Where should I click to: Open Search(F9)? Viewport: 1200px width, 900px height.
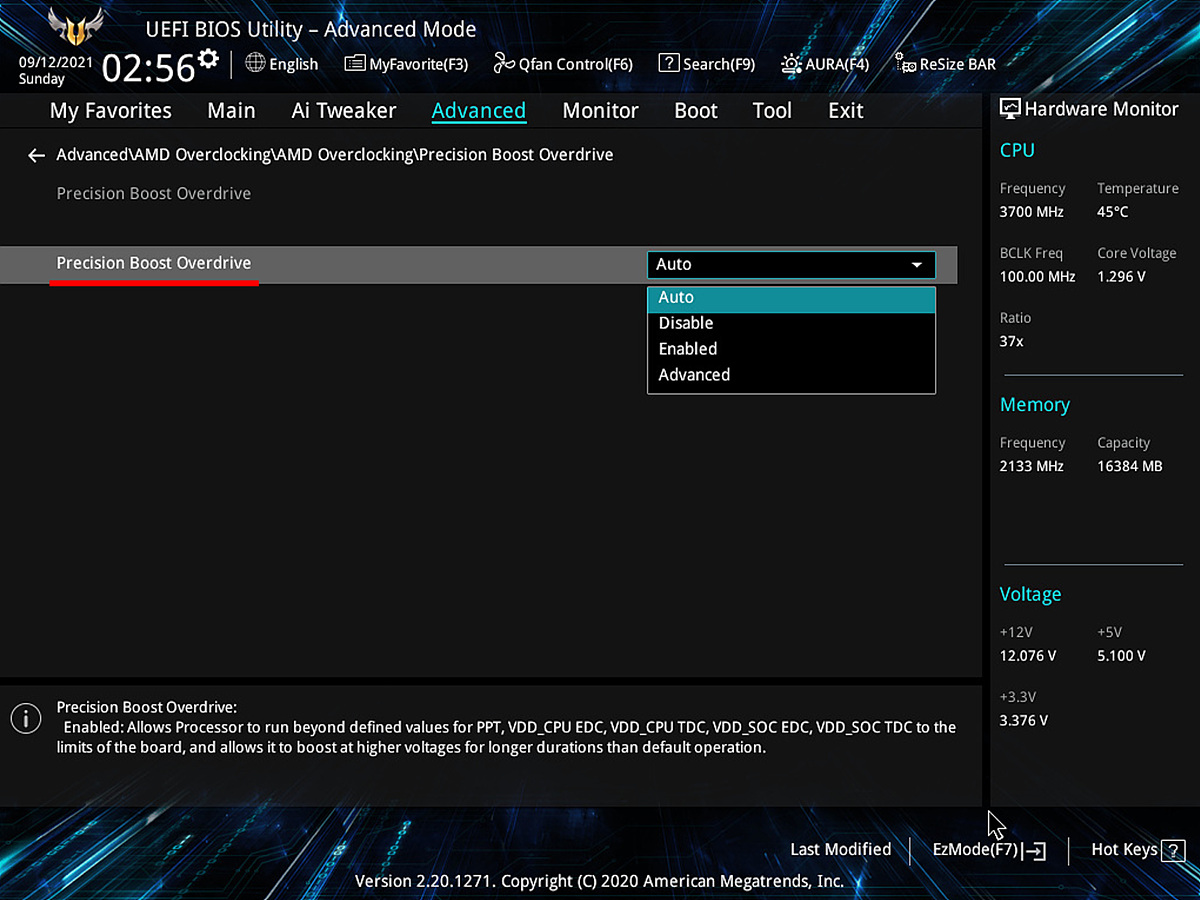point(707,64)
